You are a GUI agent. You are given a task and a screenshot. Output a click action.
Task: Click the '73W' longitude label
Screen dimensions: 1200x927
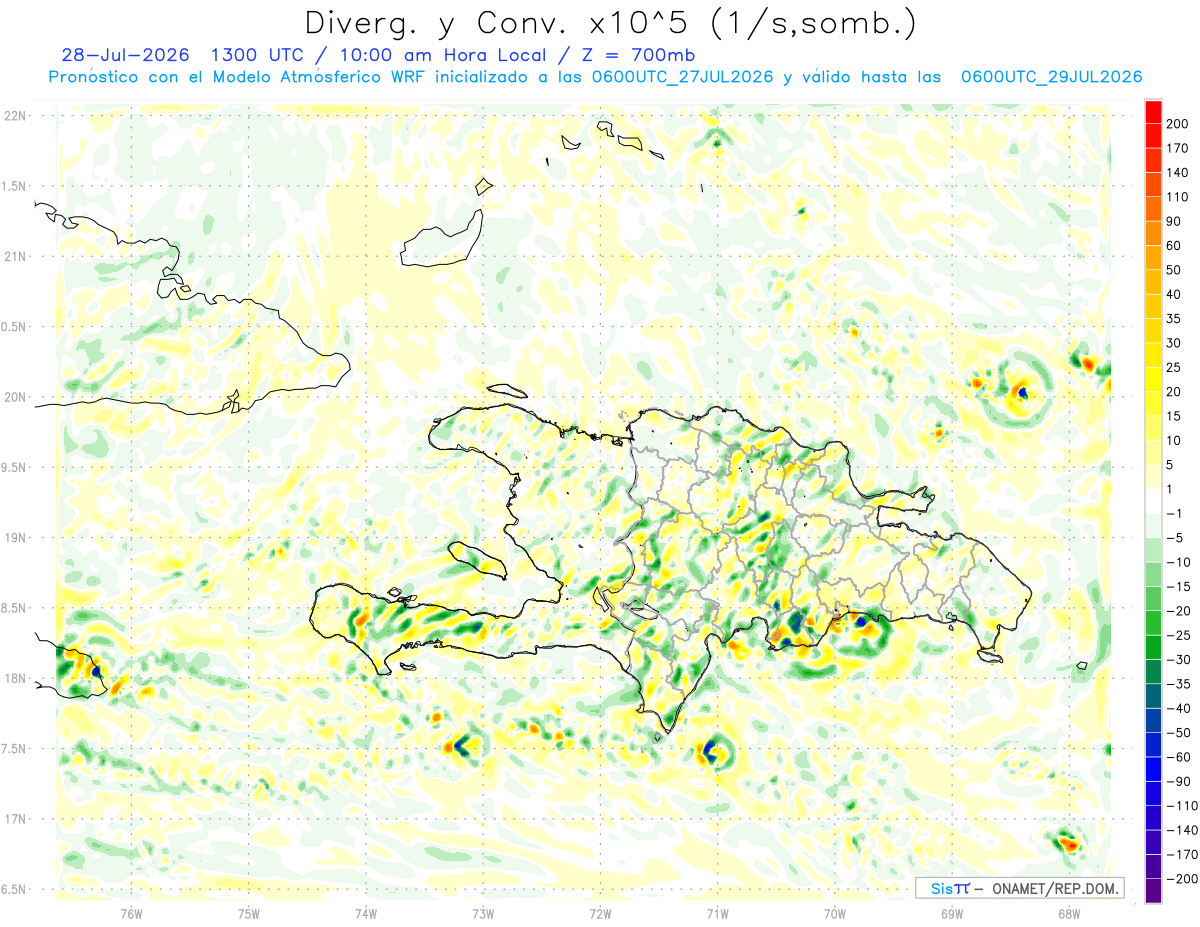coord(483,912)
